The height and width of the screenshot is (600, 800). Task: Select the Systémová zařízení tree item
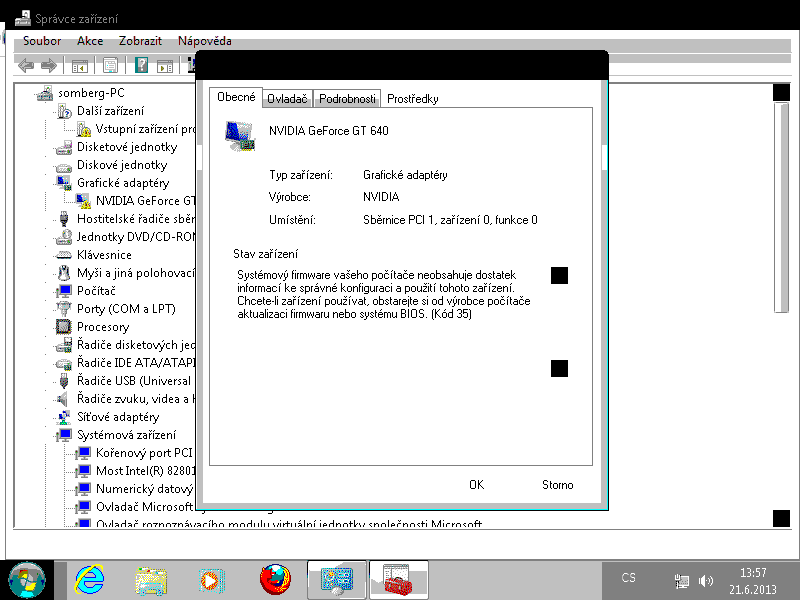[x=127, y=435]
